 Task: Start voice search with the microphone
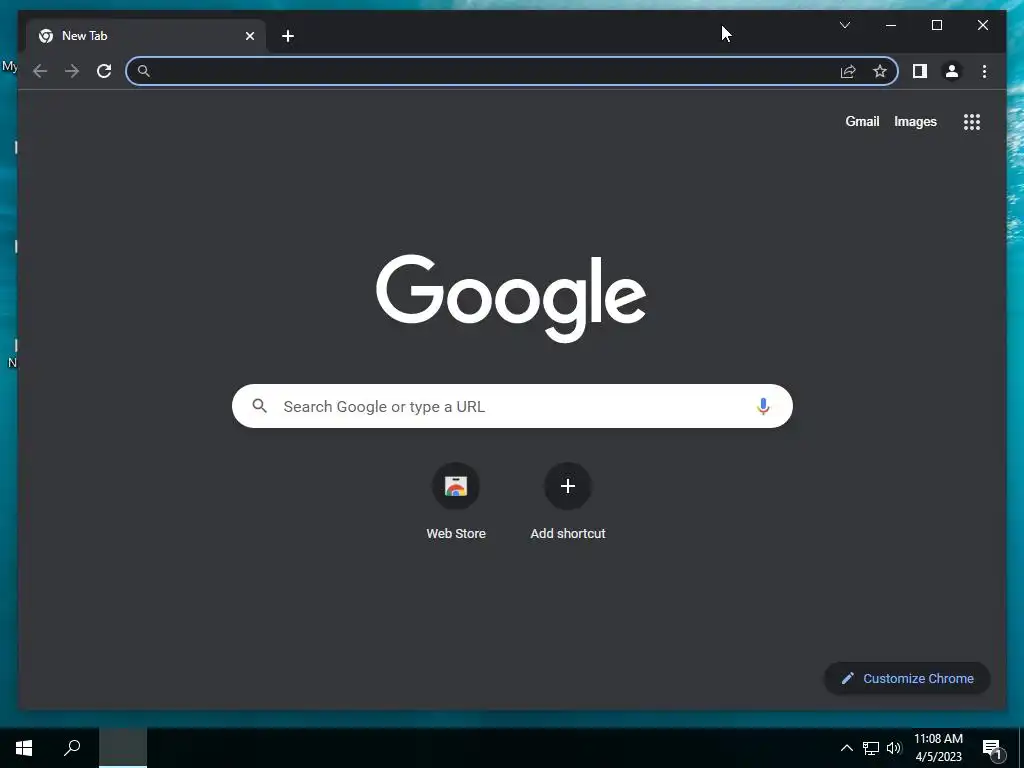coord(763,406)
